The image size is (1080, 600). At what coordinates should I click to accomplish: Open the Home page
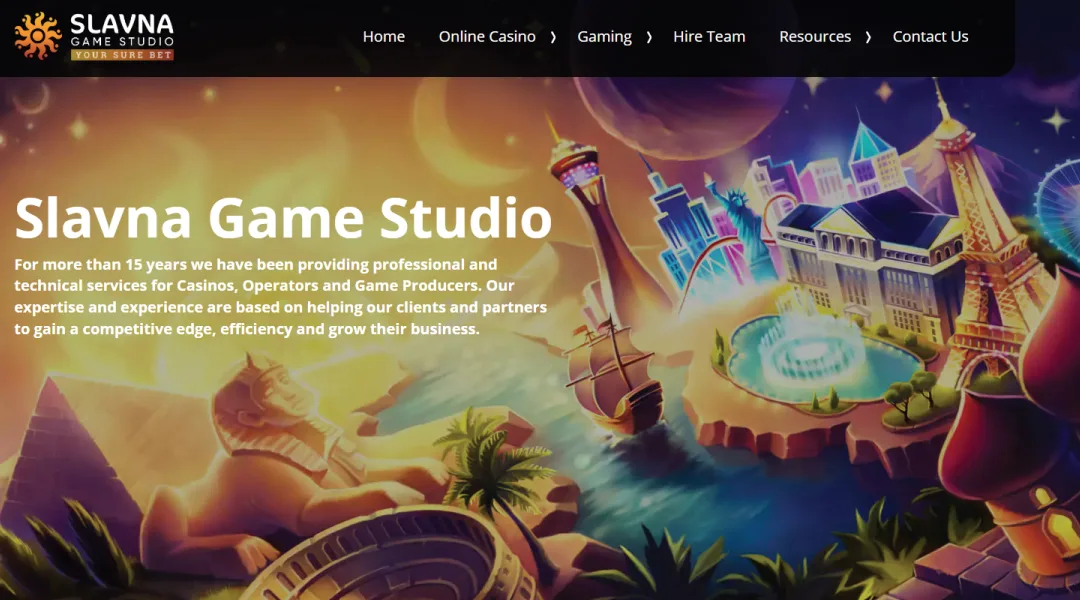pyautogui.click(x=383, y=37)
